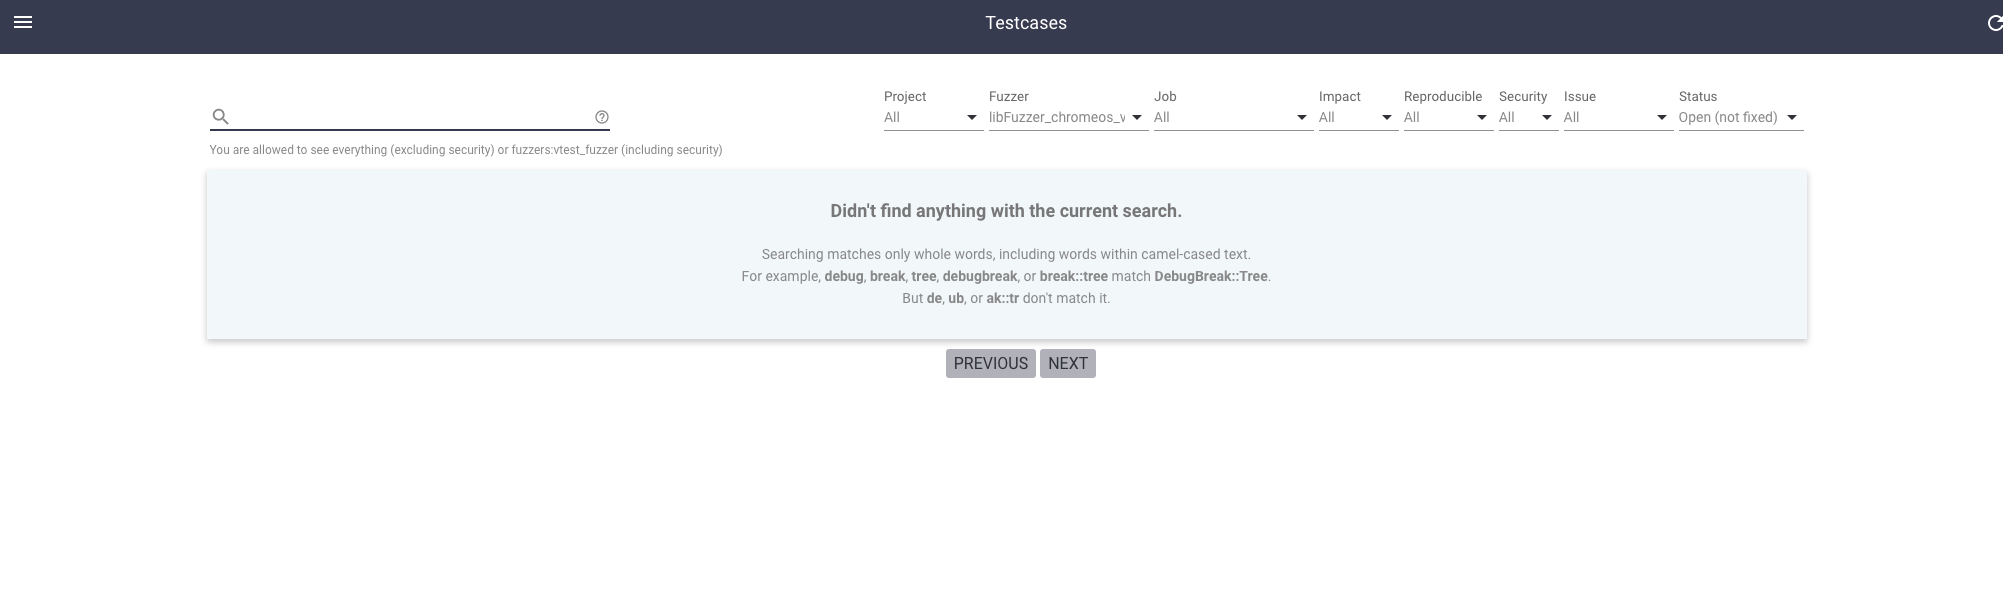The image size is (2003, 605).
Task: Click the NEXT page button
Action: click(x=1068, y=363)
